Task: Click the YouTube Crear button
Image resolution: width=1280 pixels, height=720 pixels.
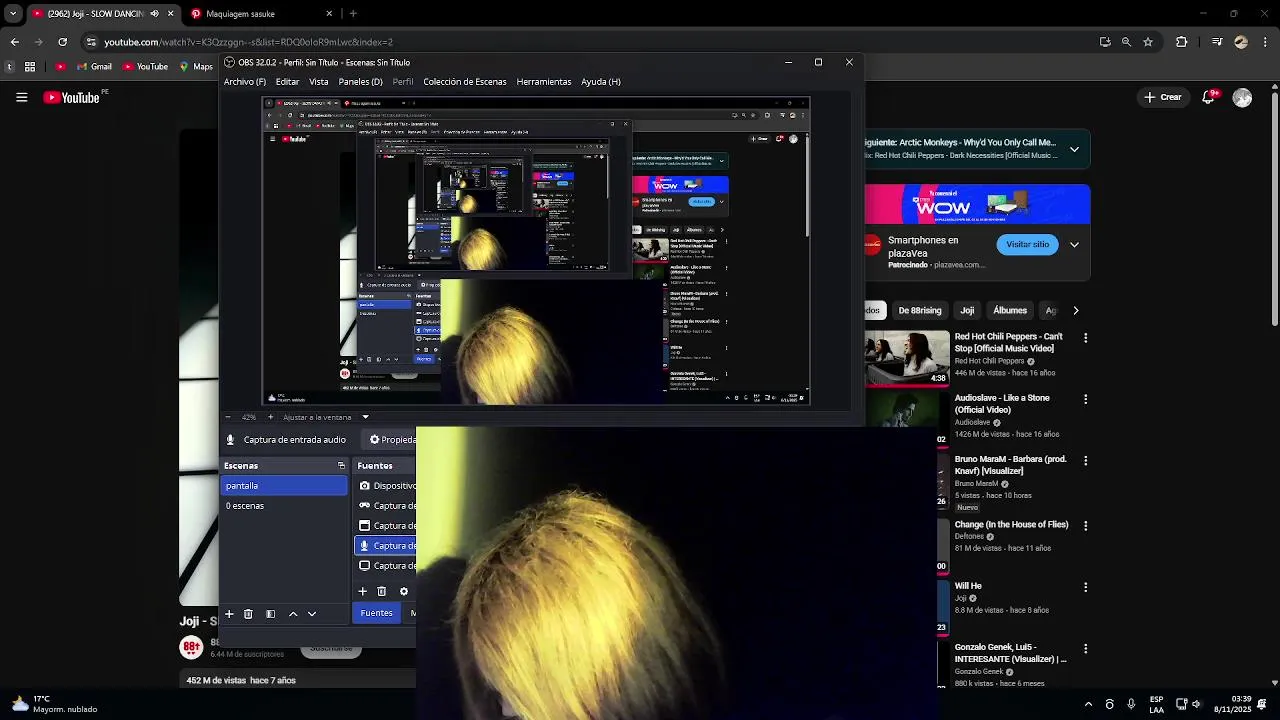Action: click(x=1164, y=97)
